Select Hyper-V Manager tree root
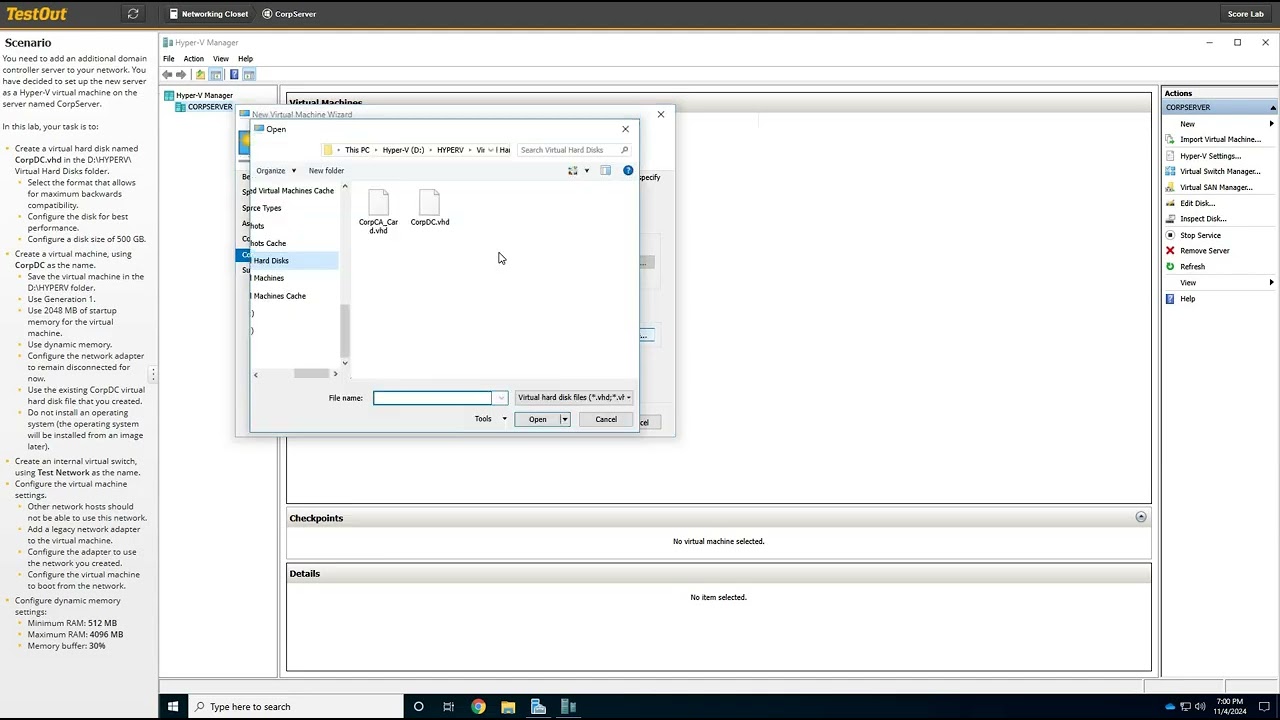 204,96
